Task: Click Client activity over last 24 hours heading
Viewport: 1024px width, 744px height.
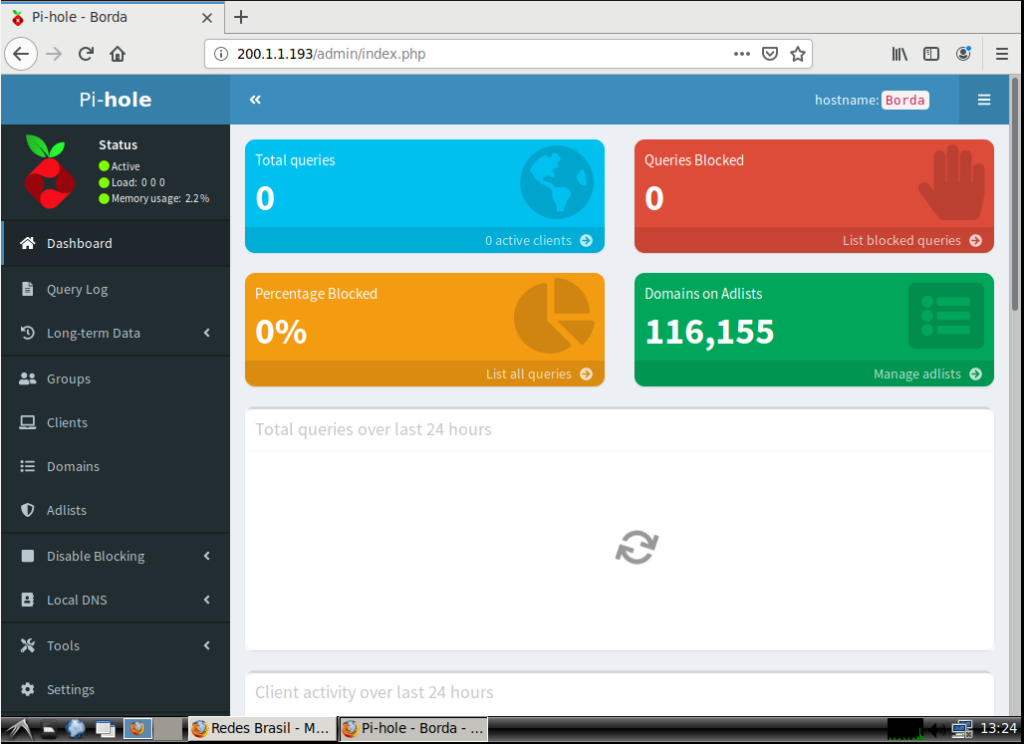Action: coord(374,692)
